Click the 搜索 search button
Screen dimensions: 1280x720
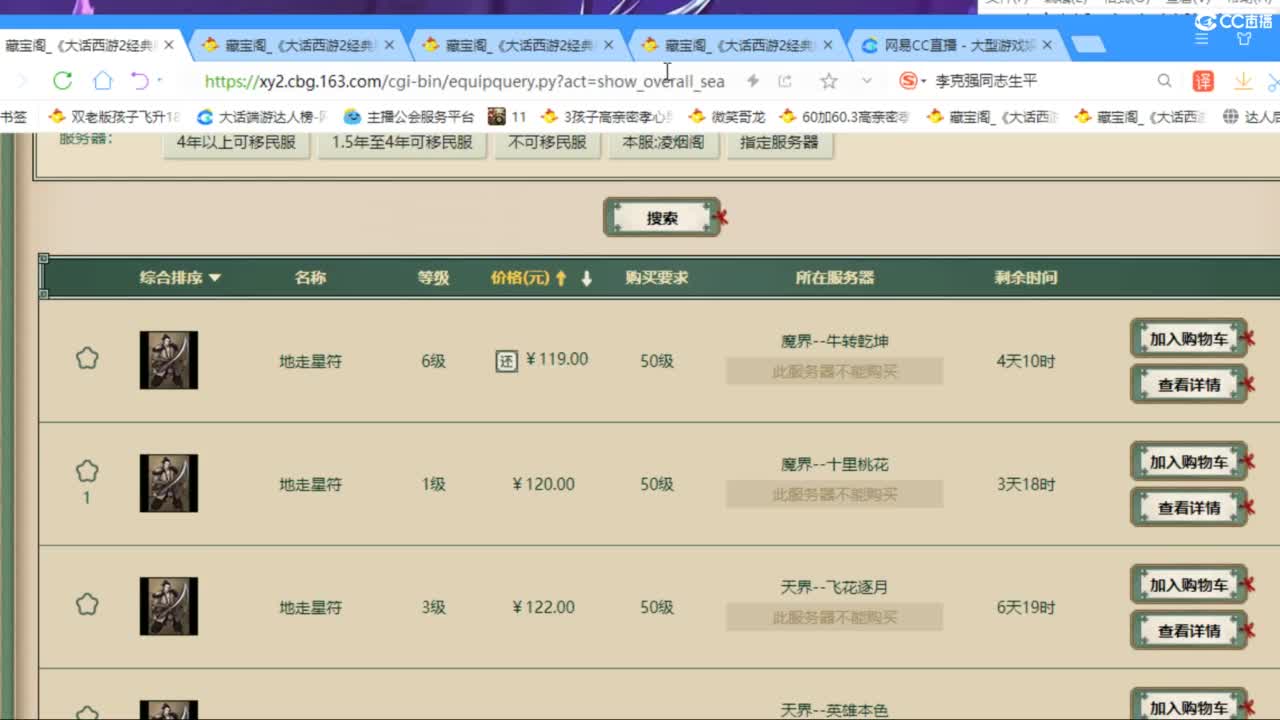point(662,218)
